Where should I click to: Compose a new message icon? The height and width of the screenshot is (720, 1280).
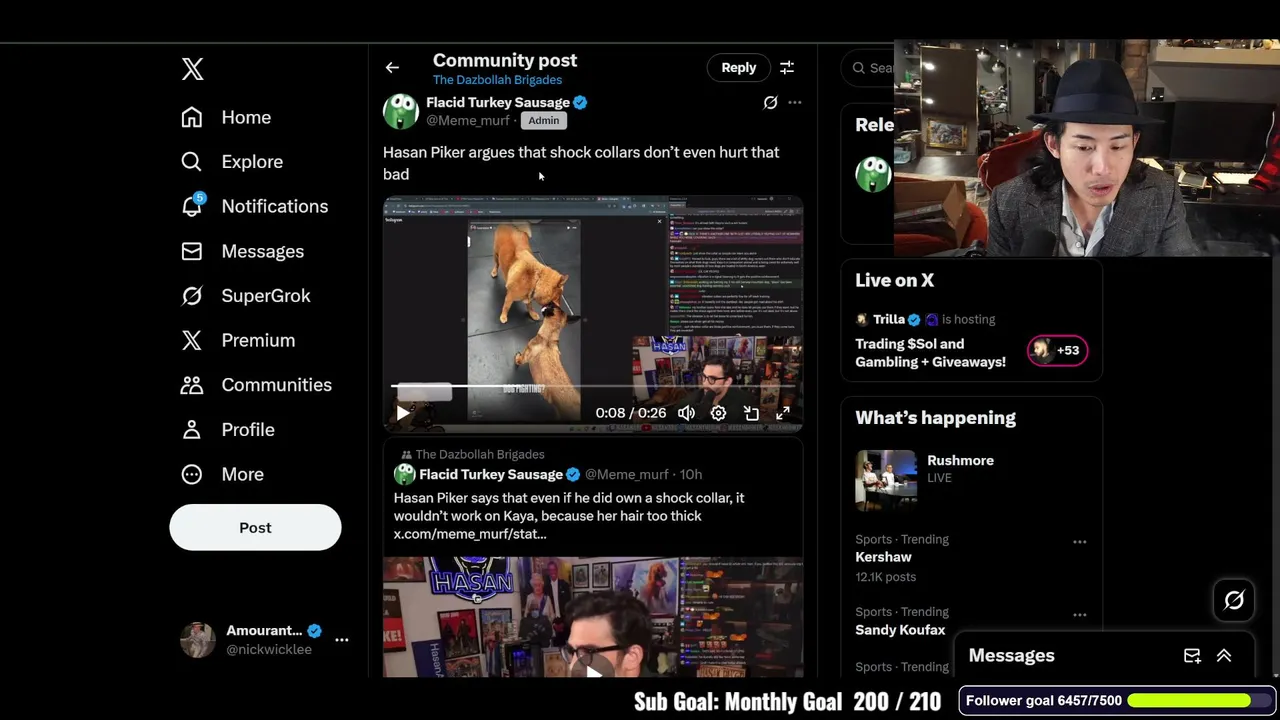1192,656
